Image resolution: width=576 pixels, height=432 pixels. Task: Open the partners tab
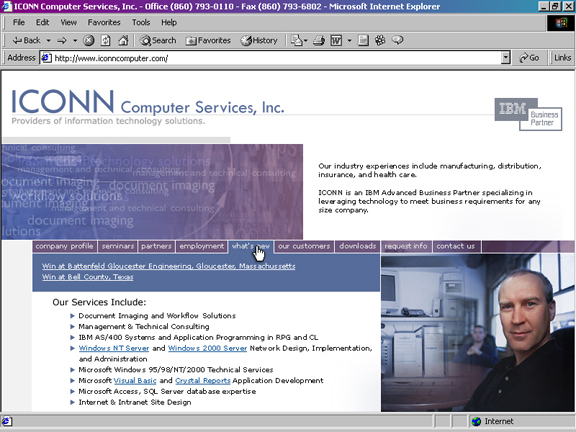point(156,246)
